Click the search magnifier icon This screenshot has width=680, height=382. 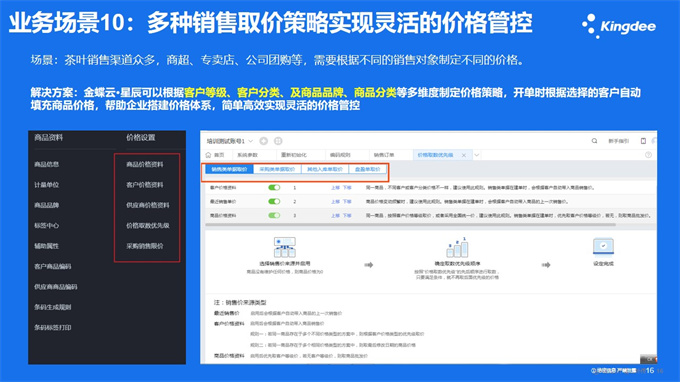tap(594, 141)
